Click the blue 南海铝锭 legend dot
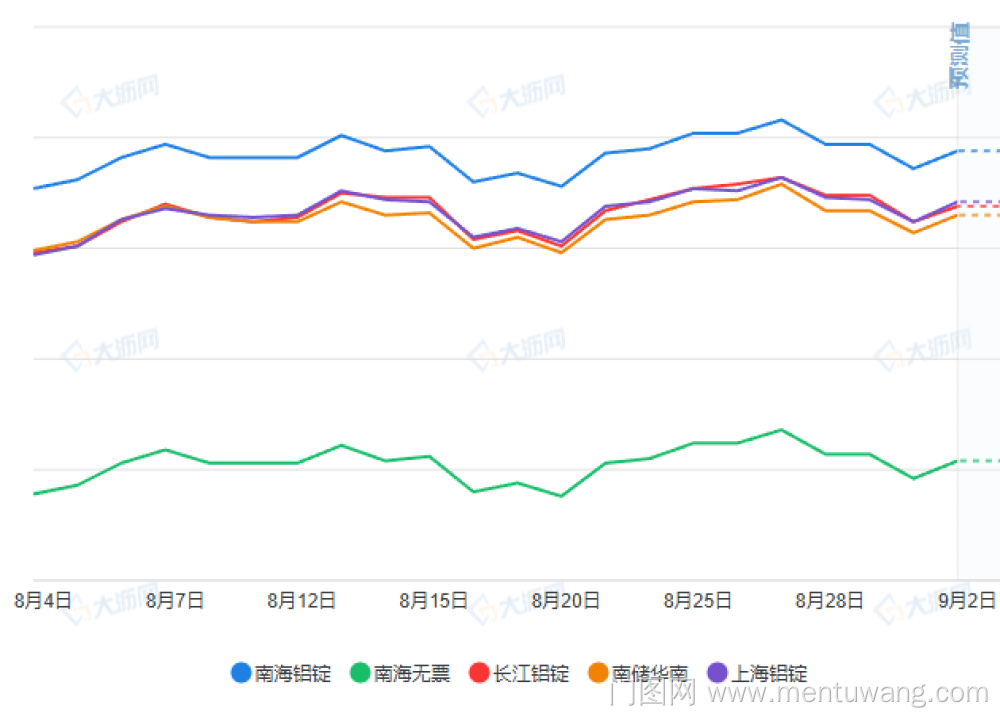The width and height of the screenshot is (1000, 717). (x=241, y=673)
